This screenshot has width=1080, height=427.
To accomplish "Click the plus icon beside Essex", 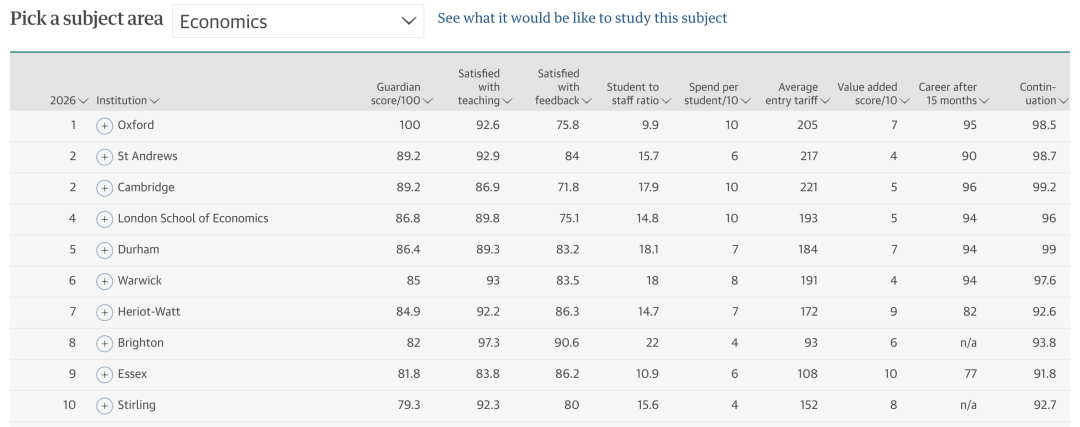I will coord(105,374).
